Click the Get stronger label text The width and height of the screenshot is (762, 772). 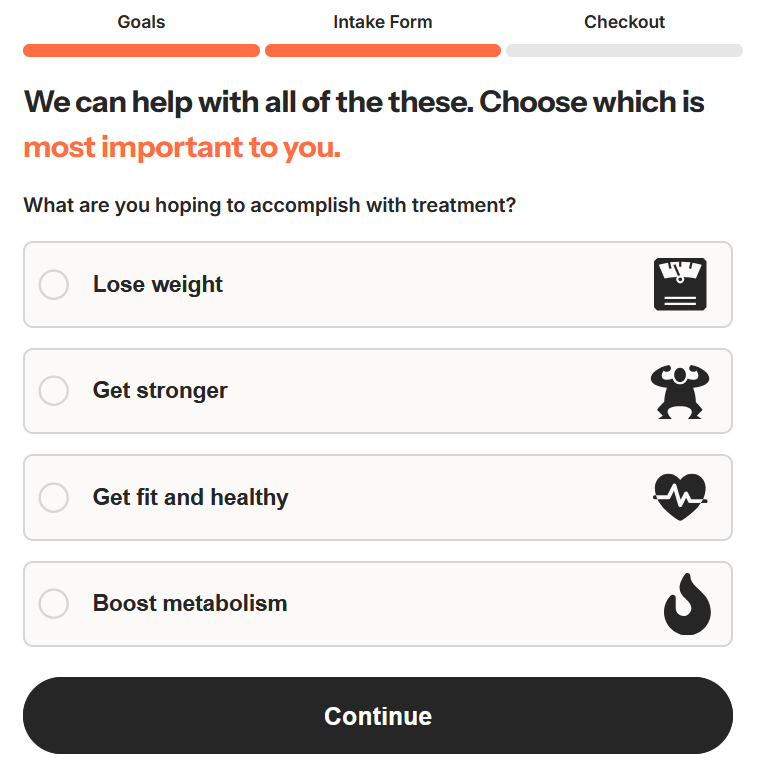tap(160, 391)
